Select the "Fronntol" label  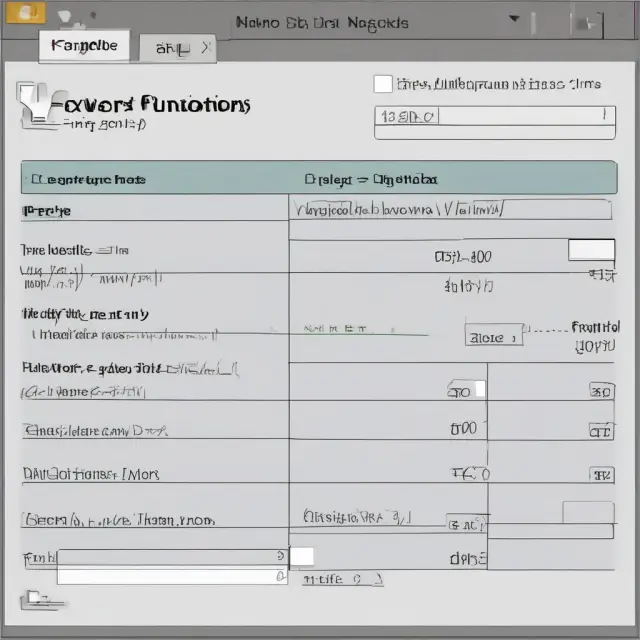pyautogui.click(x=596, y=327)
